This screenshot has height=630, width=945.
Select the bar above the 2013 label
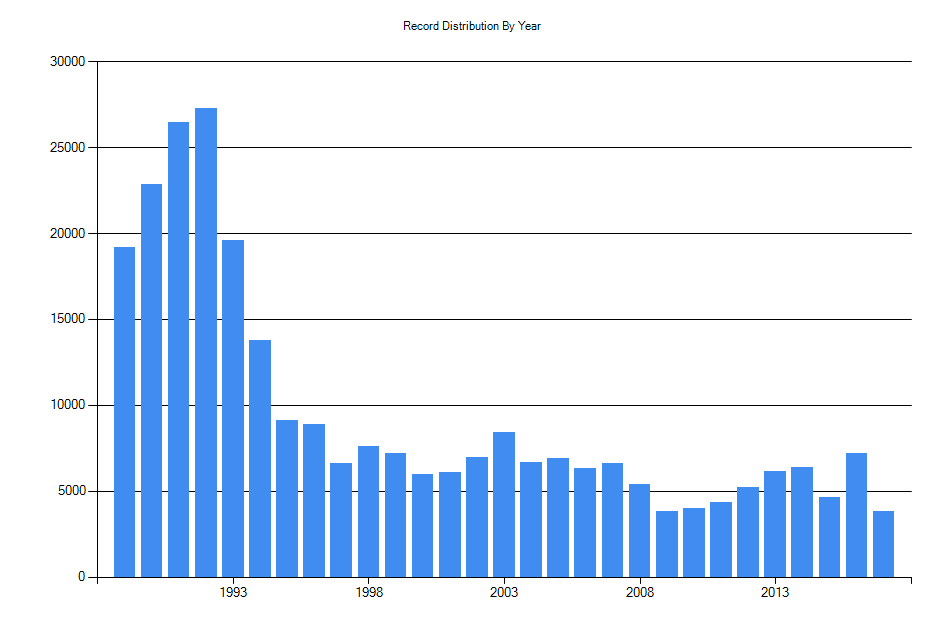click(775, 524)
